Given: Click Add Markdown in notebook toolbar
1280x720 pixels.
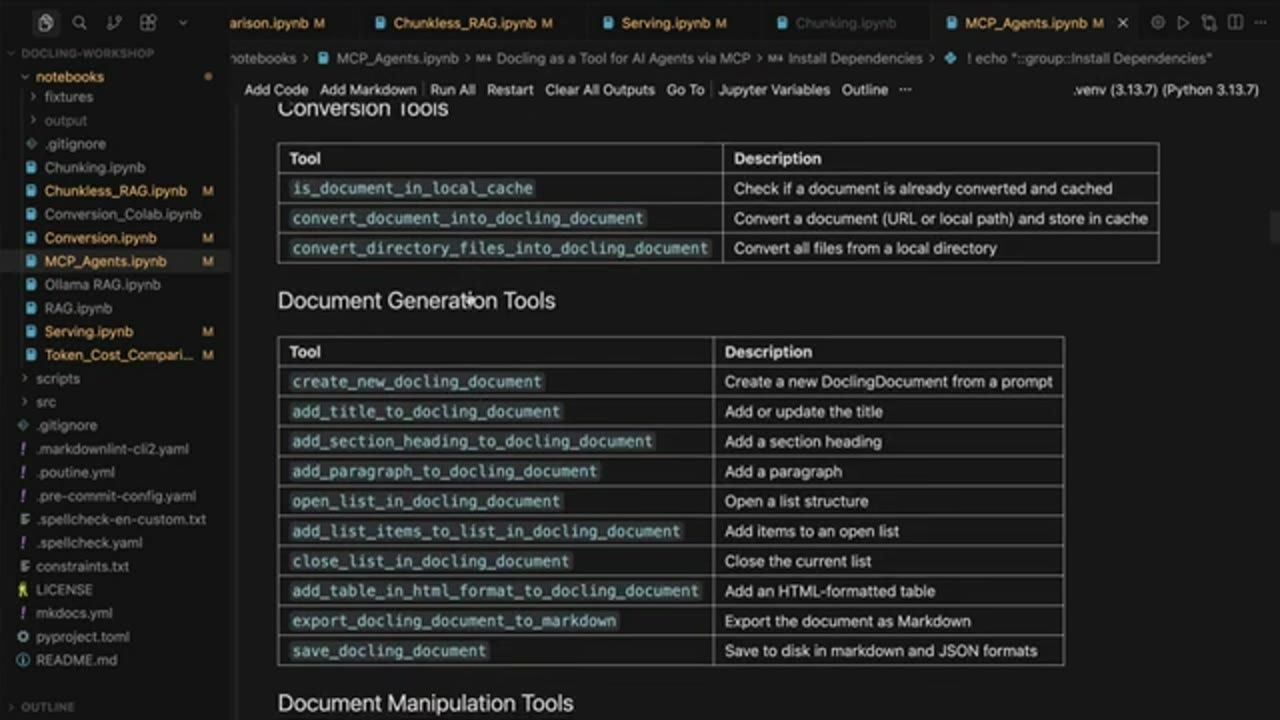Looking at the screenshot, I should [368, 89].
